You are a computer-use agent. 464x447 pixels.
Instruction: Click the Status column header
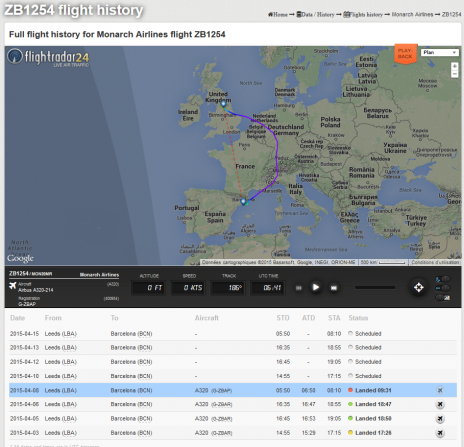click(x=358, y=318)
